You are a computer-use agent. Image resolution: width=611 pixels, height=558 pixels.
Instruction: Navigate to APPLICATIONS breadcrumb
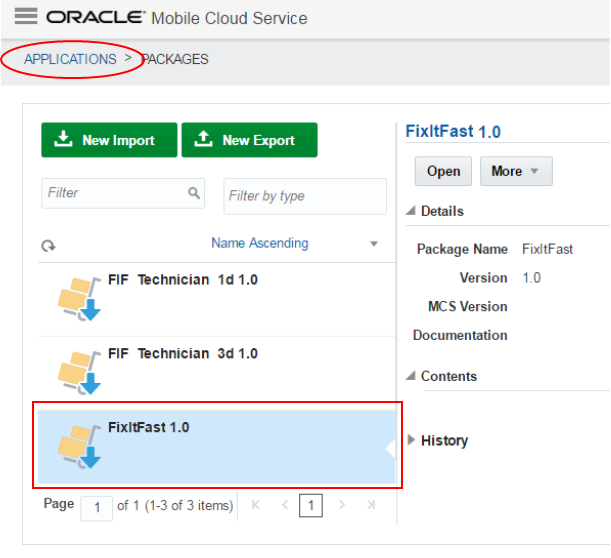[x=70, y=59]
